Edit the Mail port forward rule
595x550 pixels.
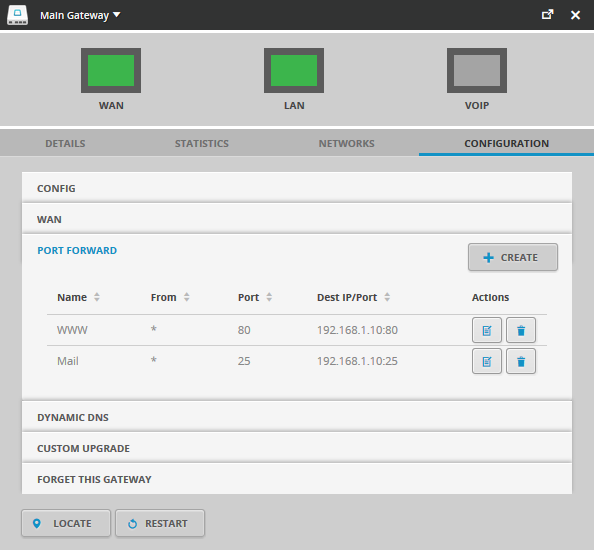[x=486, y=361]
